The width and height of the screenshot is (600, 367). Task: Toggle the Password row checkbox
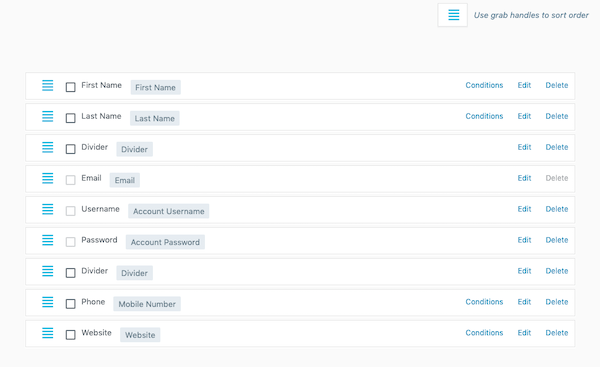(x=70, y=242)
